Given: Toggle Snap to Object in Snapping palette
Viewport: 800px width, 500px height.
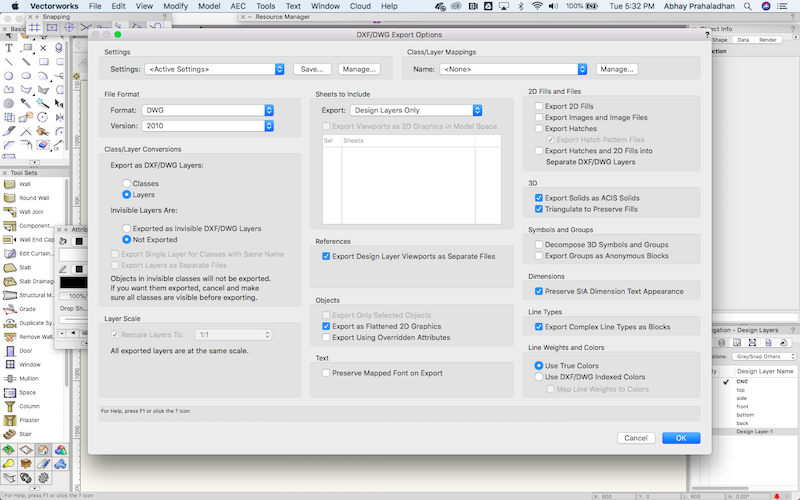Looking at the screenshot, I should click(52, 28).
